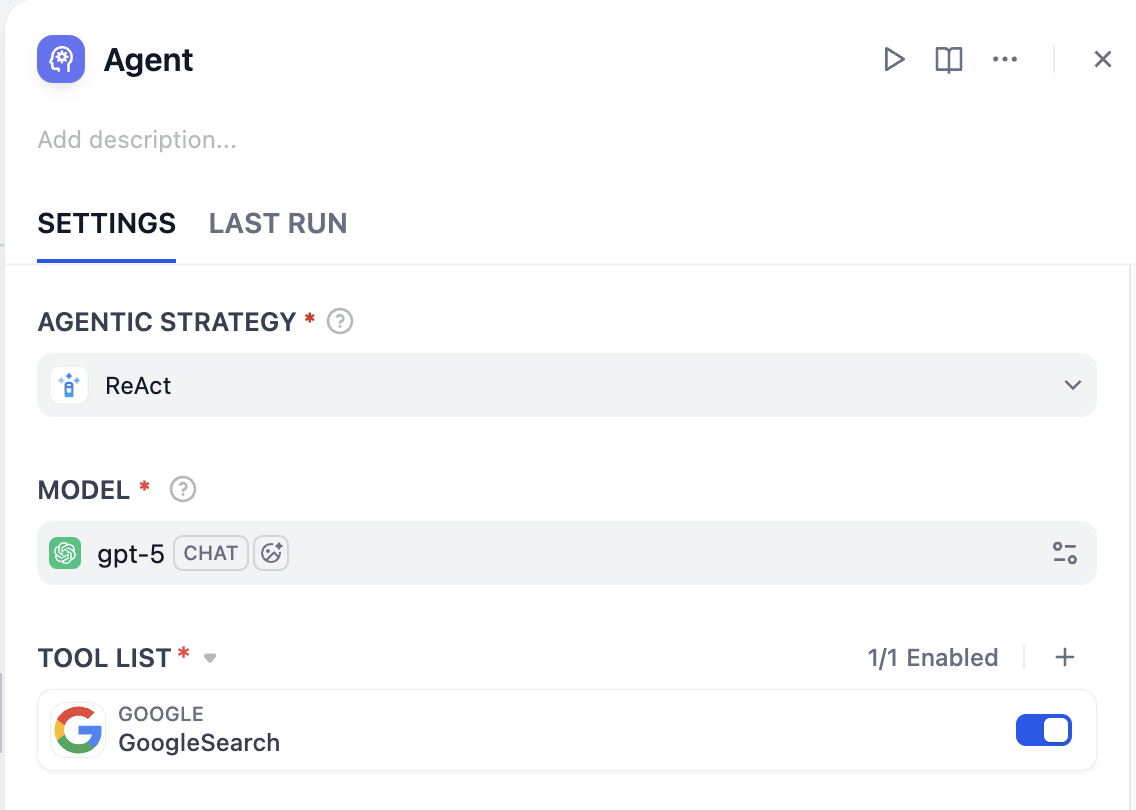The image size is (1136, 810).
Task: Select the Settings tab
Action: click(x=106, y=223)
